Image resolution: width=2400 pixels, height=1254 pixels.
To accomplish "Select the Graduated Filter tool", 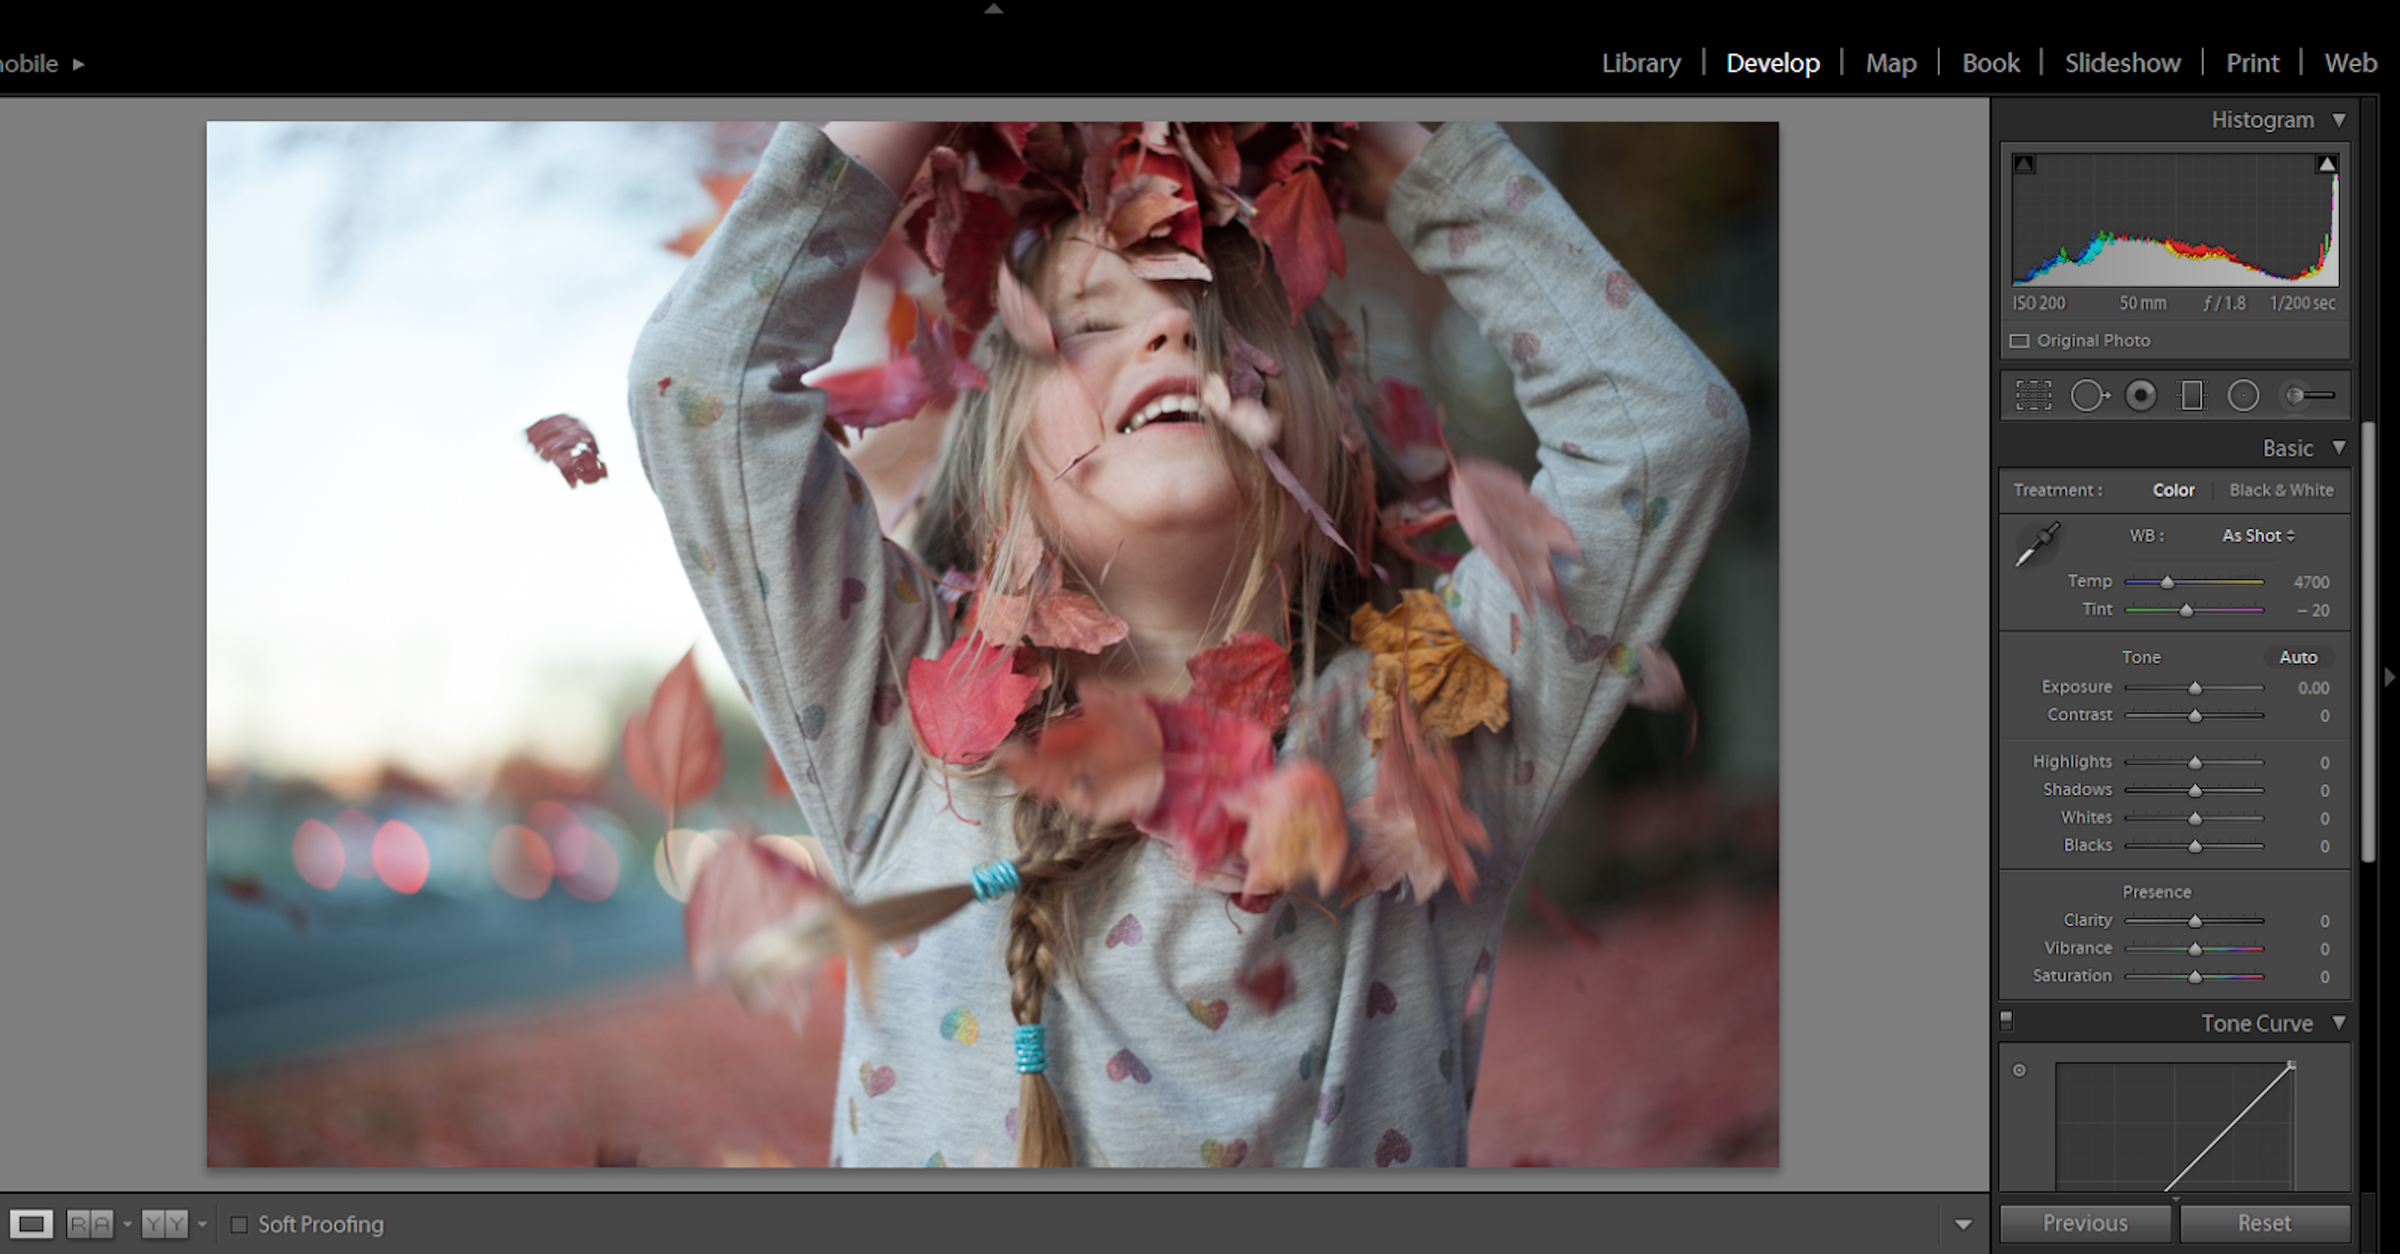I will point(2192,396).
